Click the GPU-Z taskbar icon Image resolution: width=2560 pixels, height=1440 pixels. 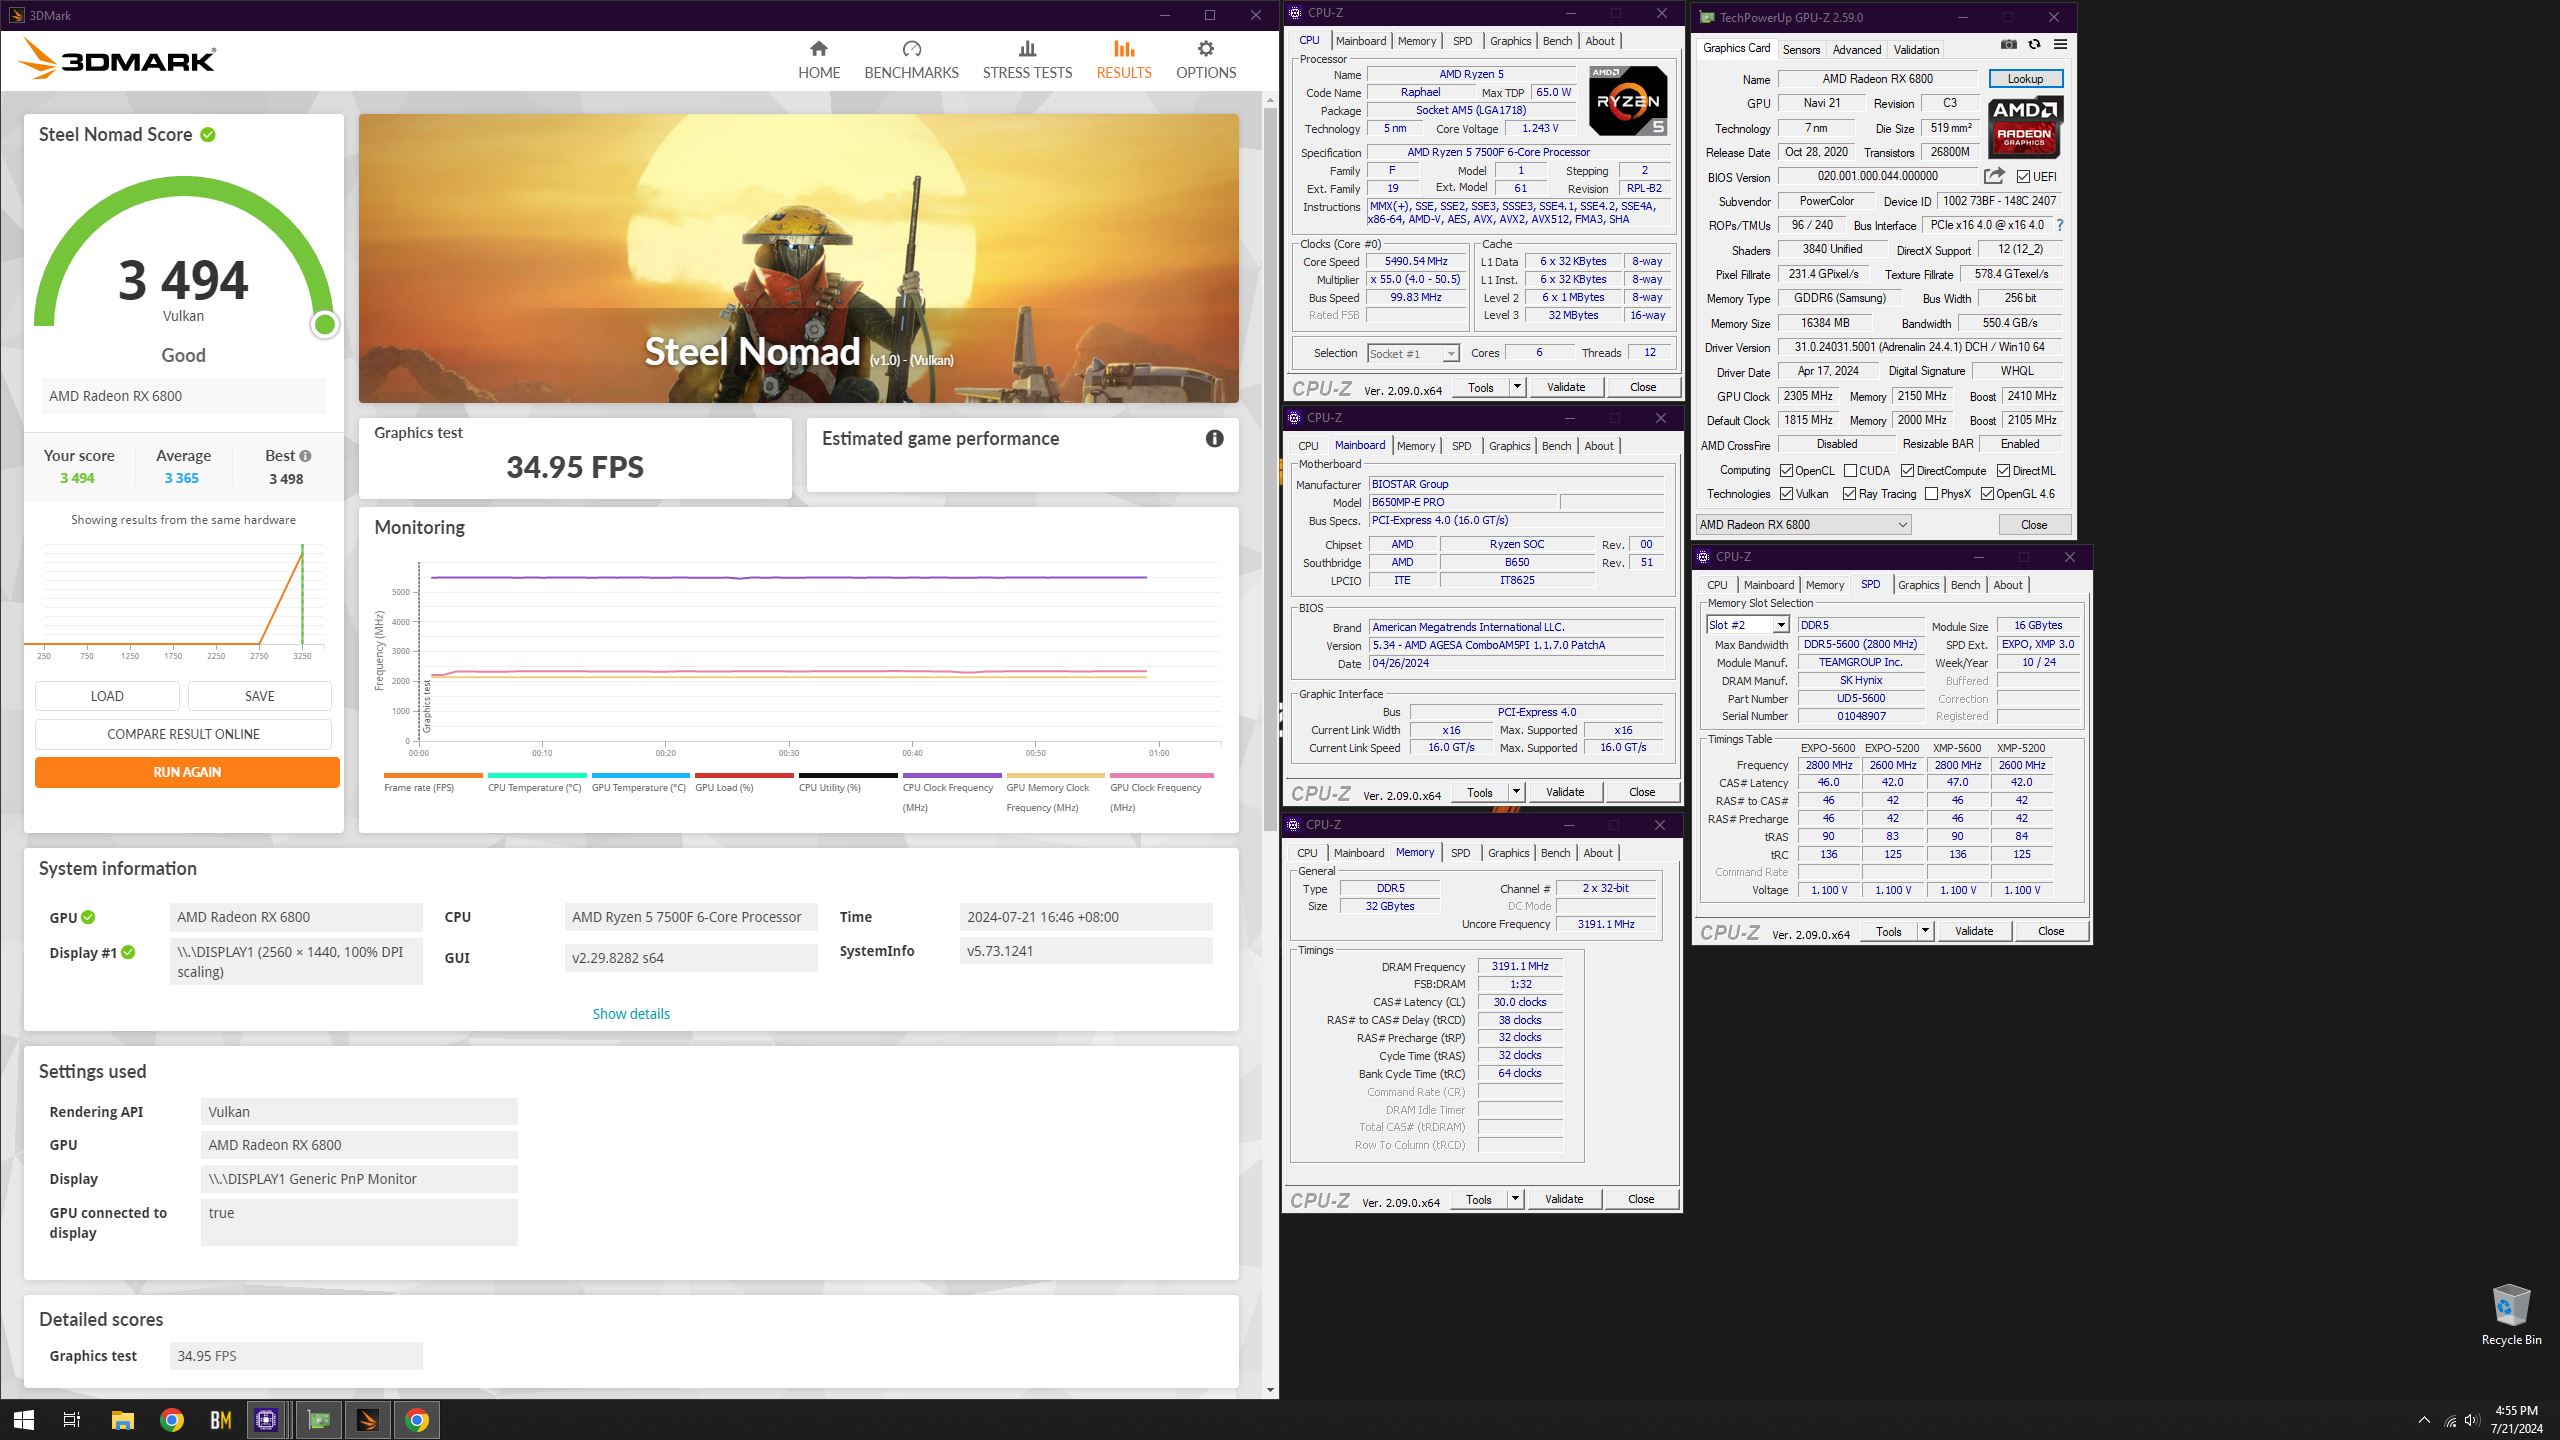pyautogui.click(x=318, y=1420)
